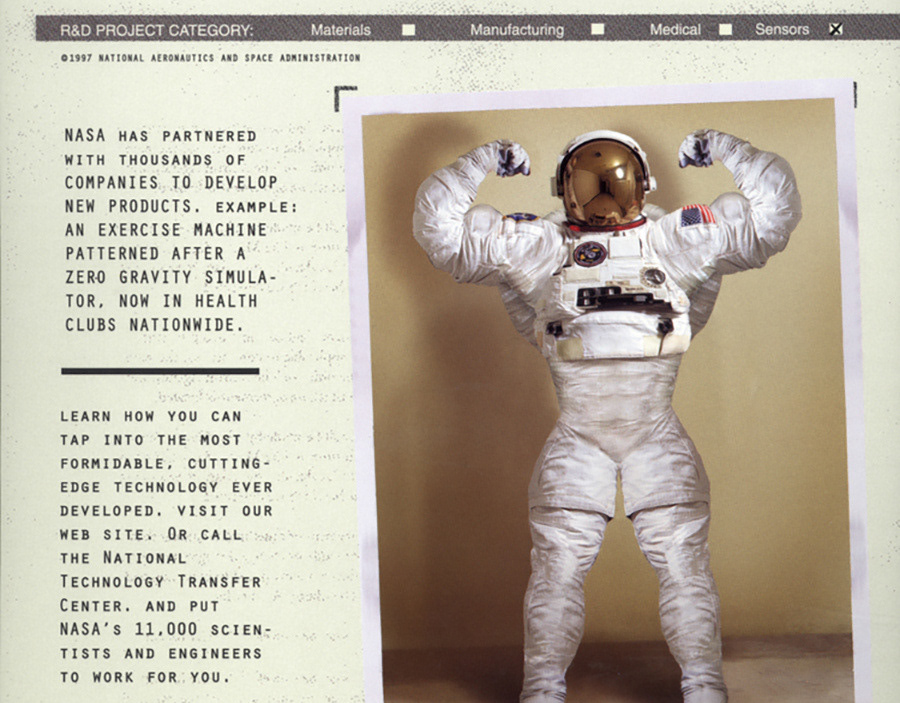Check the Medical category box
The image size is (900, 703).
[x=726, y=29]
